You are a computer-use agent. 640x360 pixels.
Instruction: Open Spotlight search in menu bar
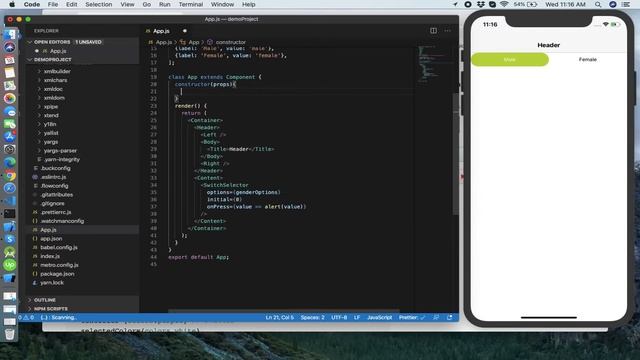pos(598,4)
